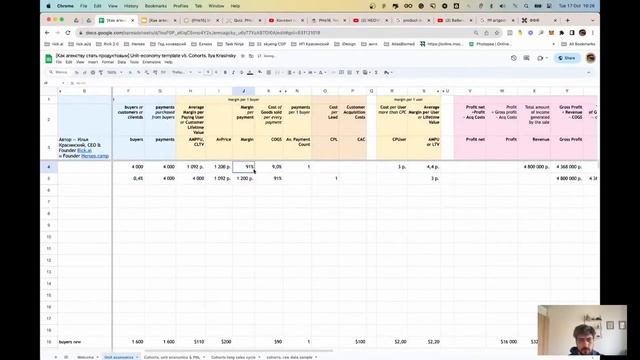Toggle italic formatting
The height and width of the screenshot is (360, 640).
click(233, 72)
